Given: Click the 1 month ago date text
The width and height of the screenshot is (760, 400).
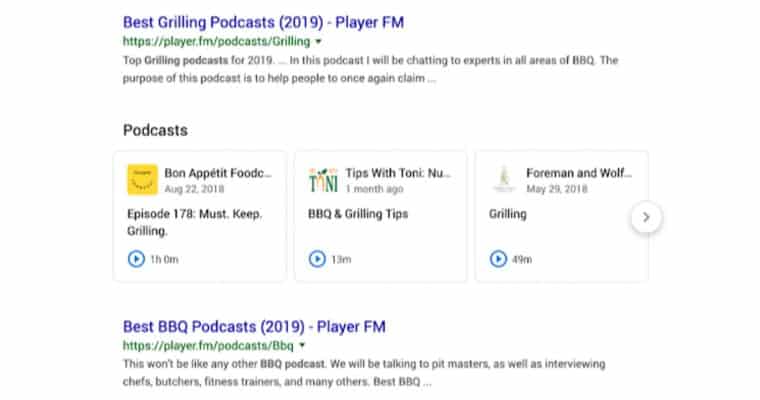Looking at the screenshot, I should coord(374,189).
